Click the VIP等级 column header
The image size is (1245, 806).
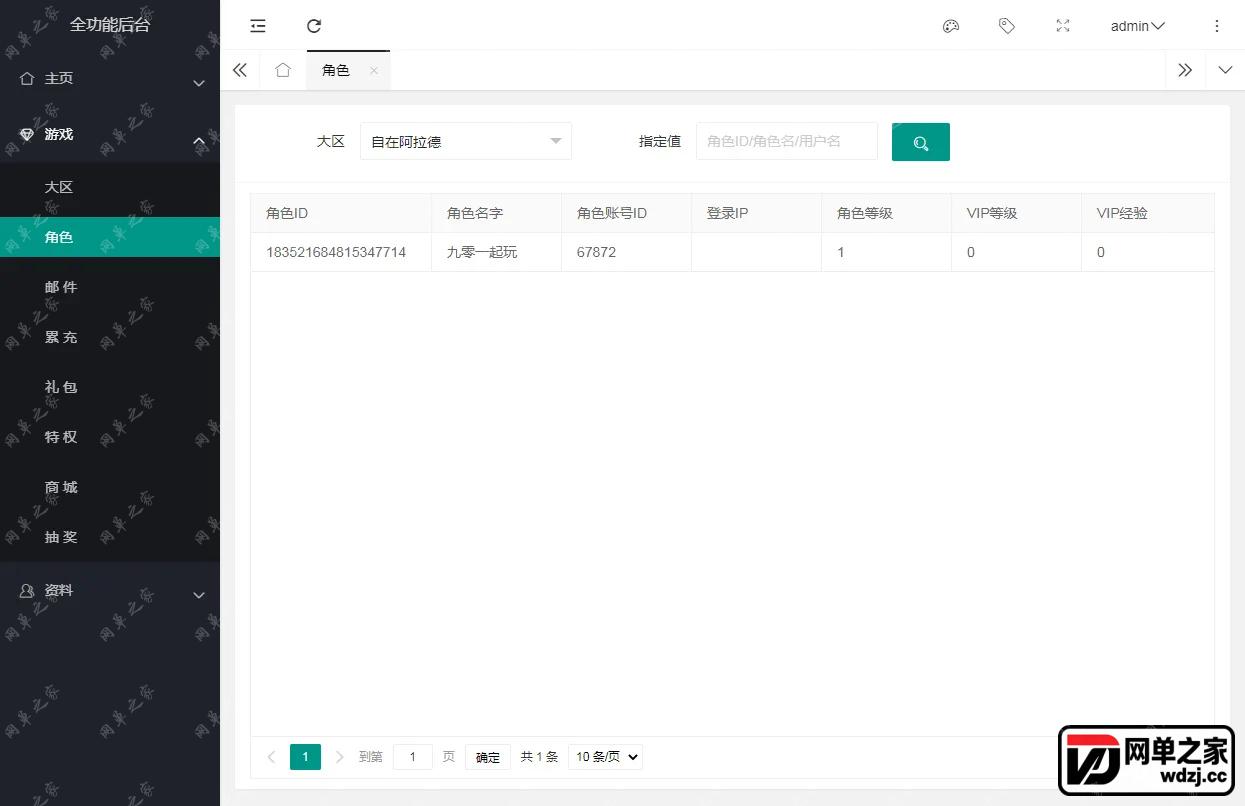1016,213
